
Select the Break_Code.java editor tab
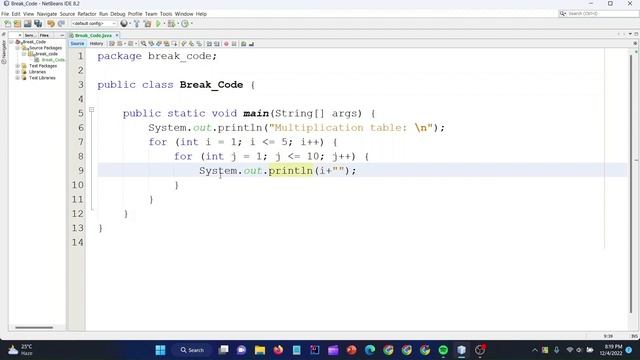[x=93, y=36]
